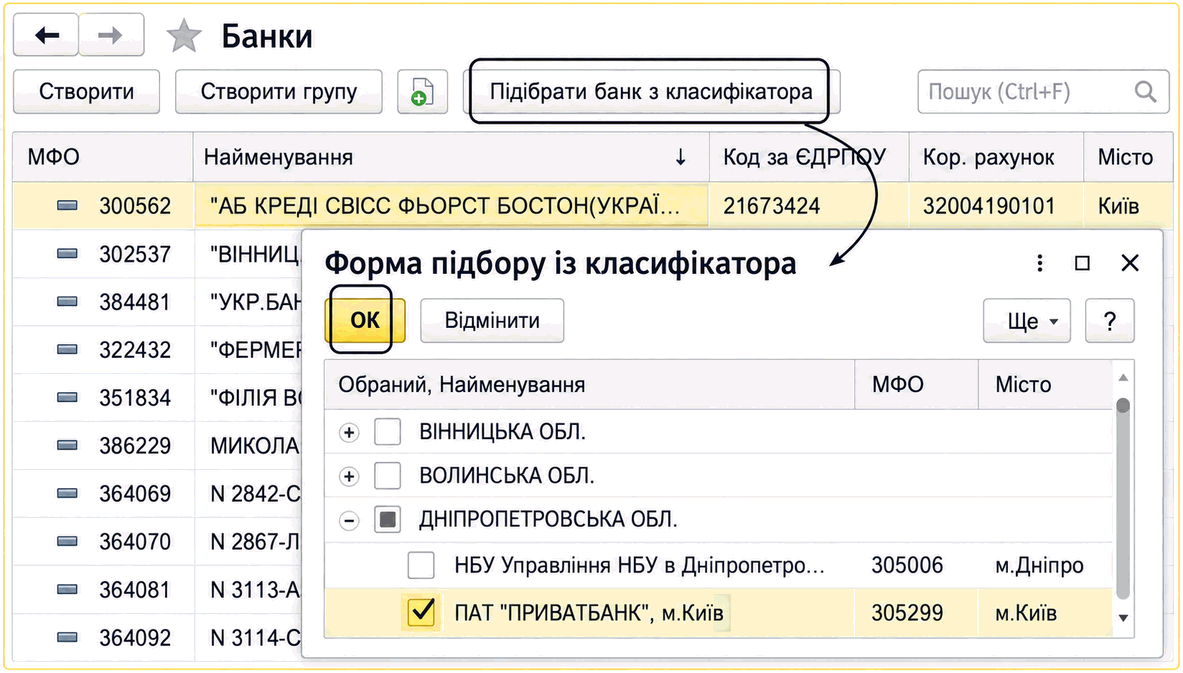1183x673 pixels.
Task: Click the 21673424 ЄДРПОУ cell
Action: coord(809,205)
